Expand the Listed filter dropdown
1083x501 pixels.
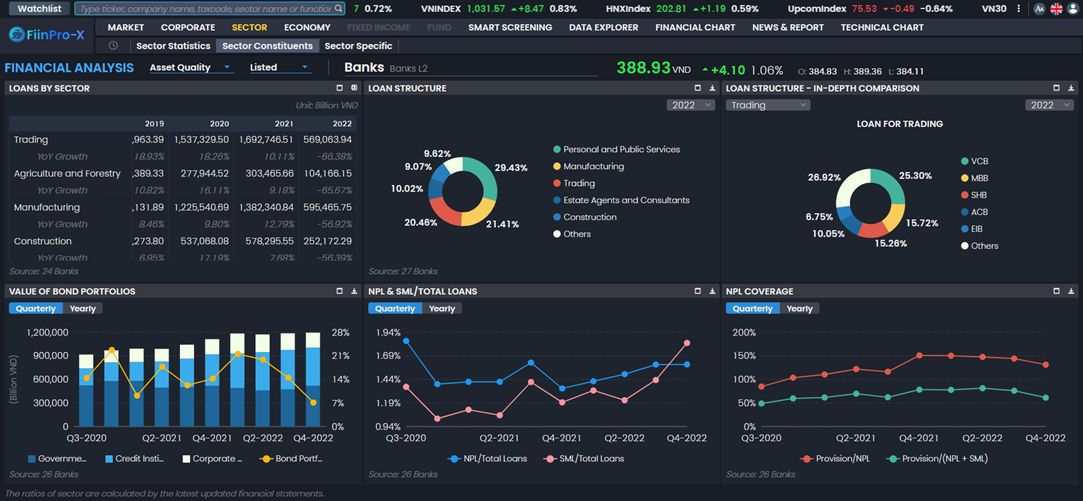coord(279,68)
